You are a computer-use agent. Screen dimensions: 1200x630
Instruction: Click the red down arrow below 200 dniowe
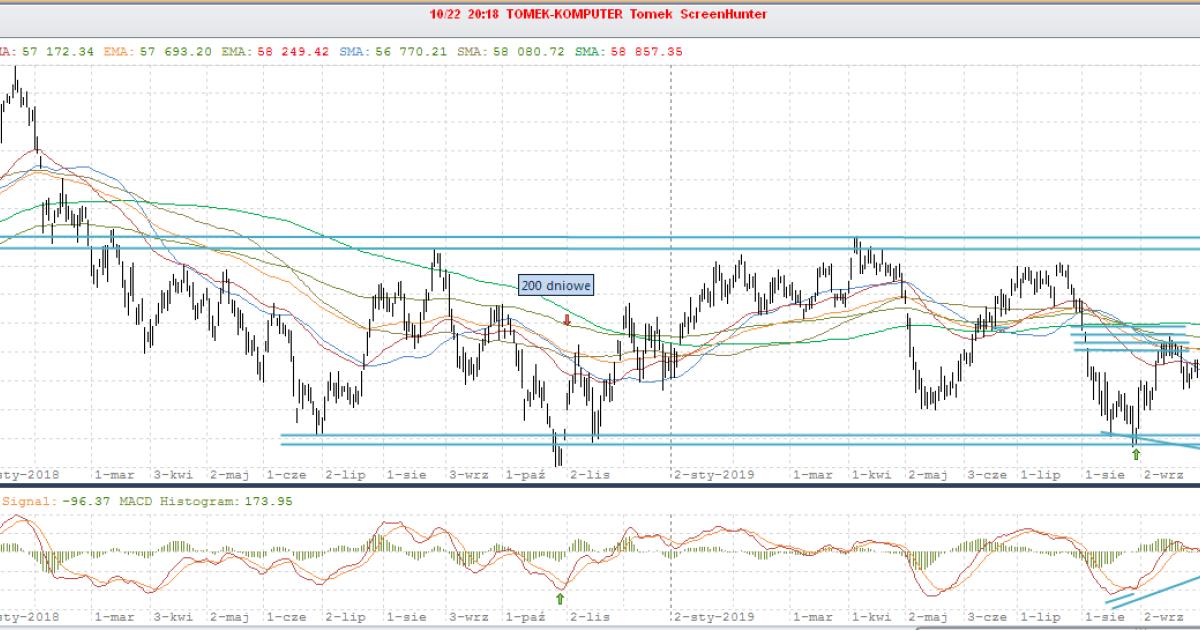pos(567,320)
